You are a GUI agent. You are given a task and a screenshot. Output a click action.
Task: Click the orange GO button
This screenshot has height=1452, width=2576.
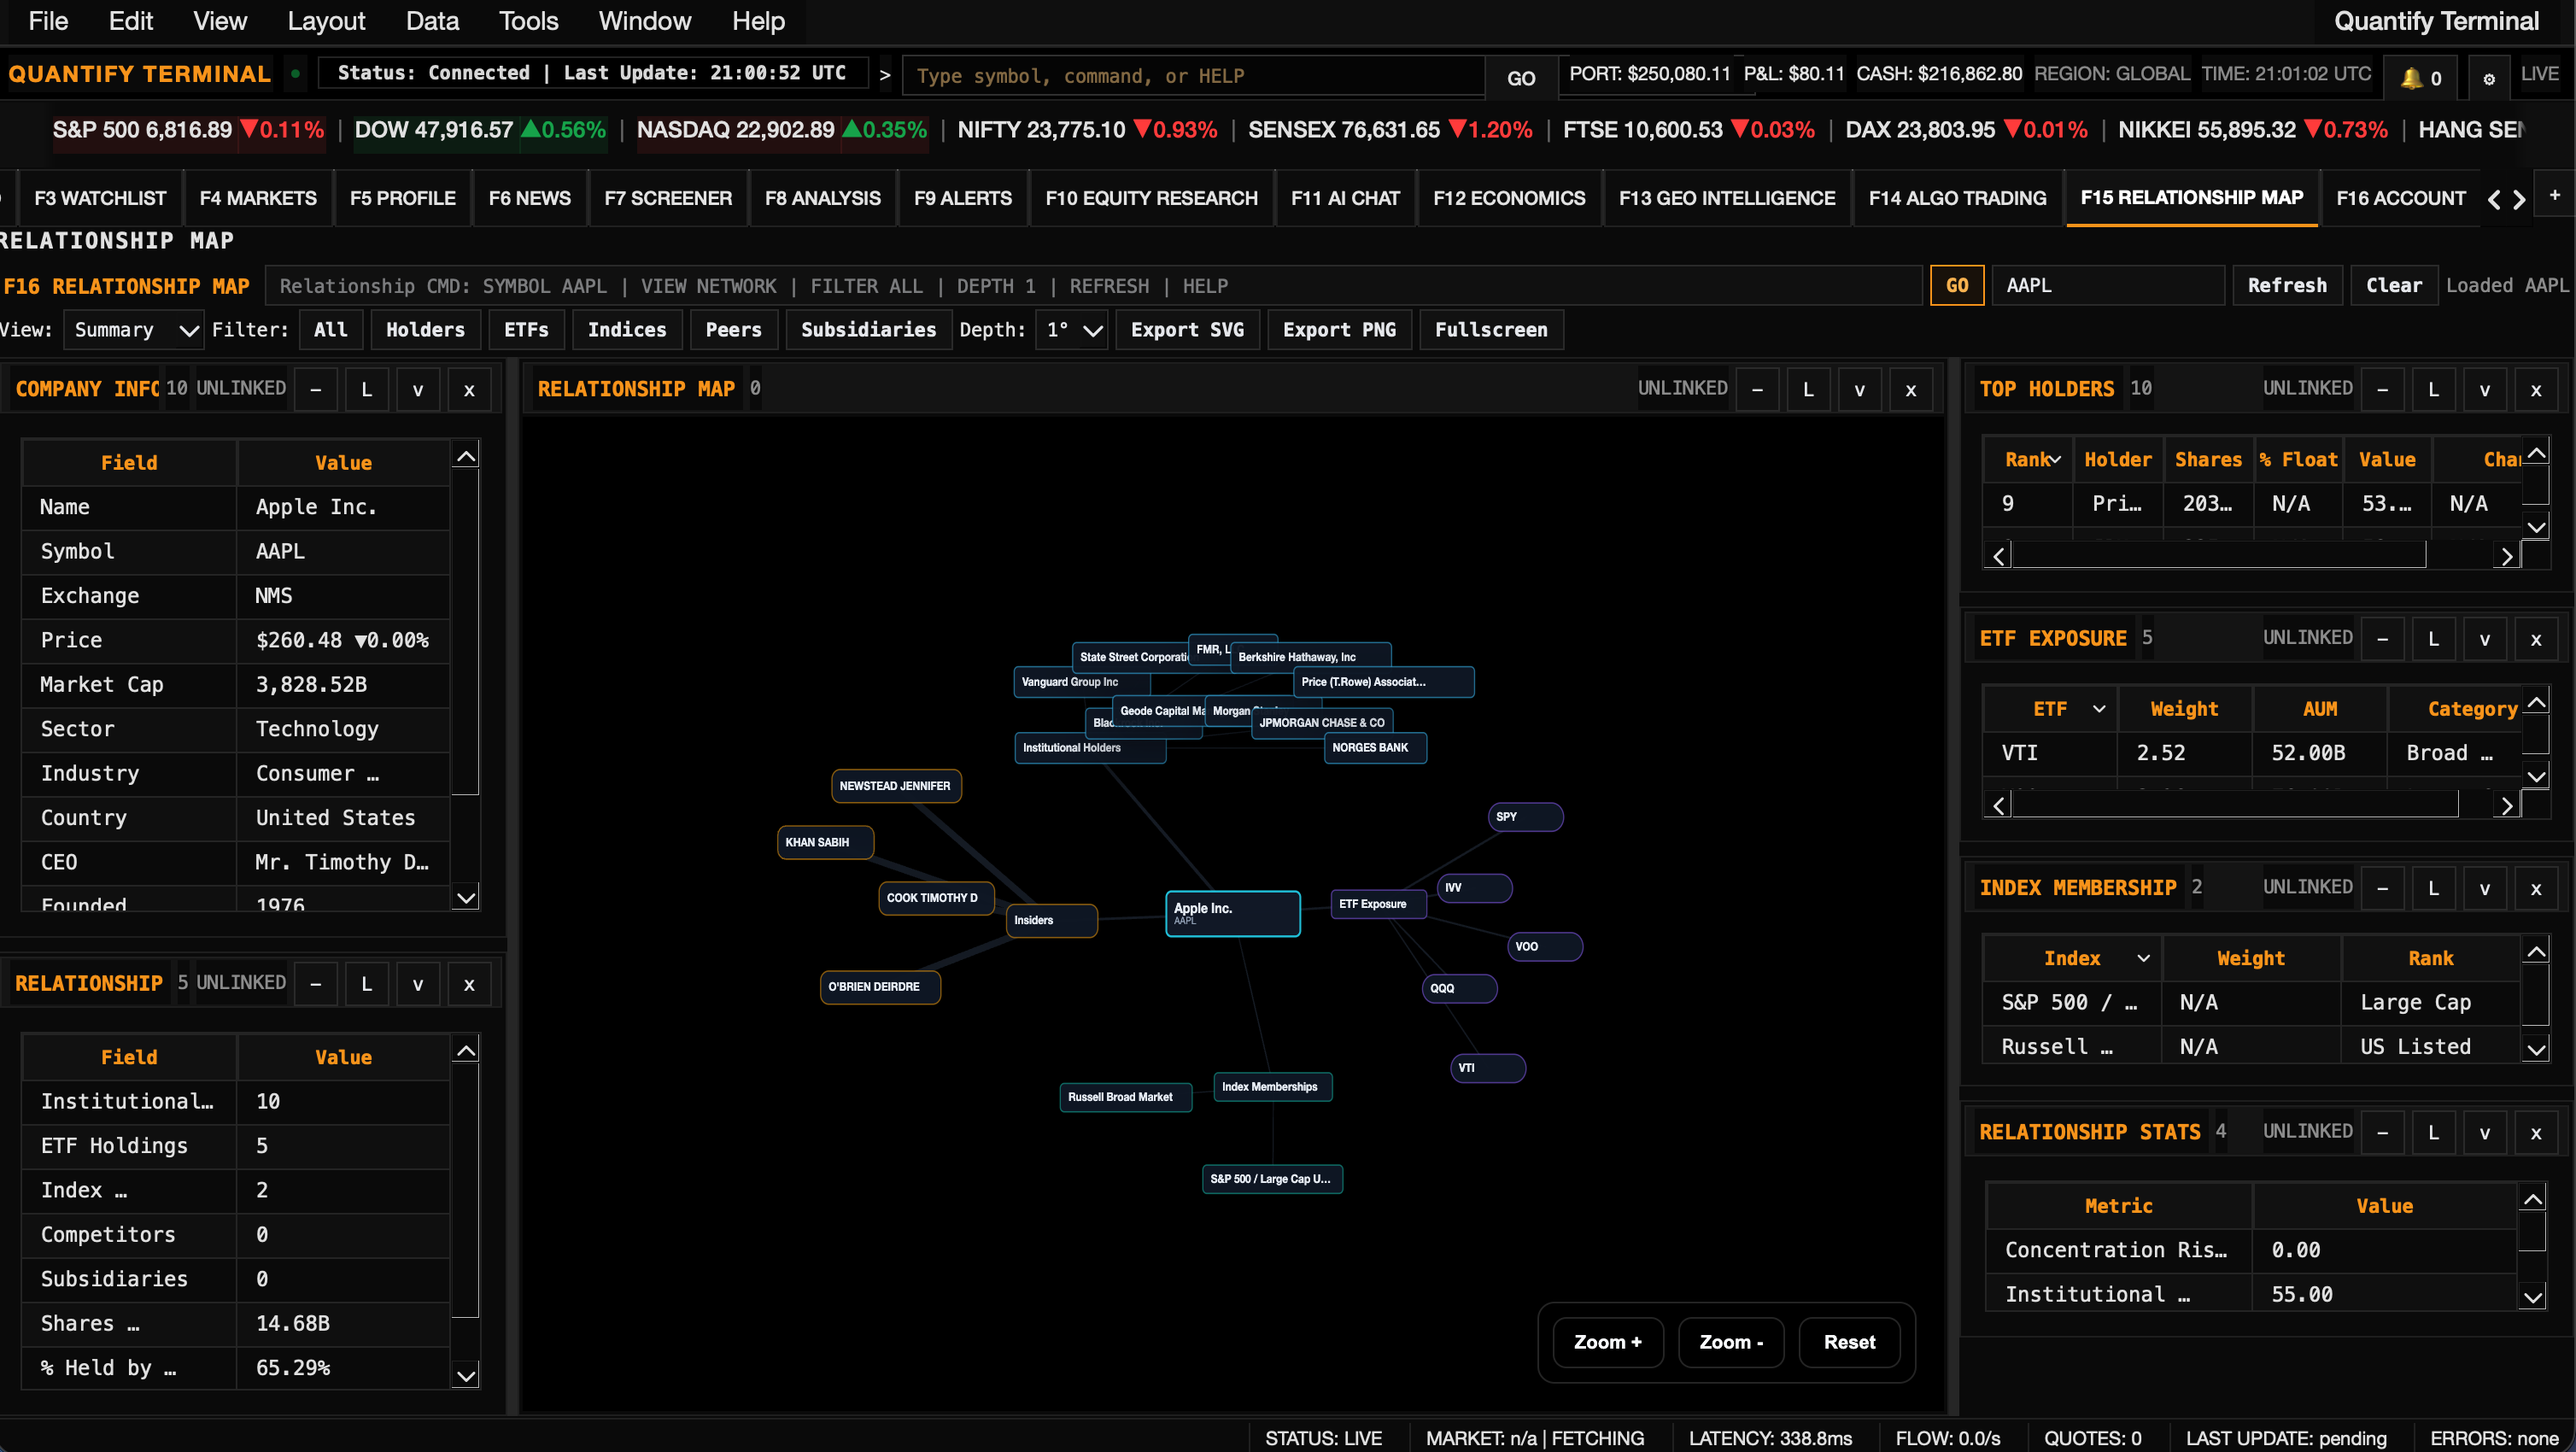click(1957, 286)
